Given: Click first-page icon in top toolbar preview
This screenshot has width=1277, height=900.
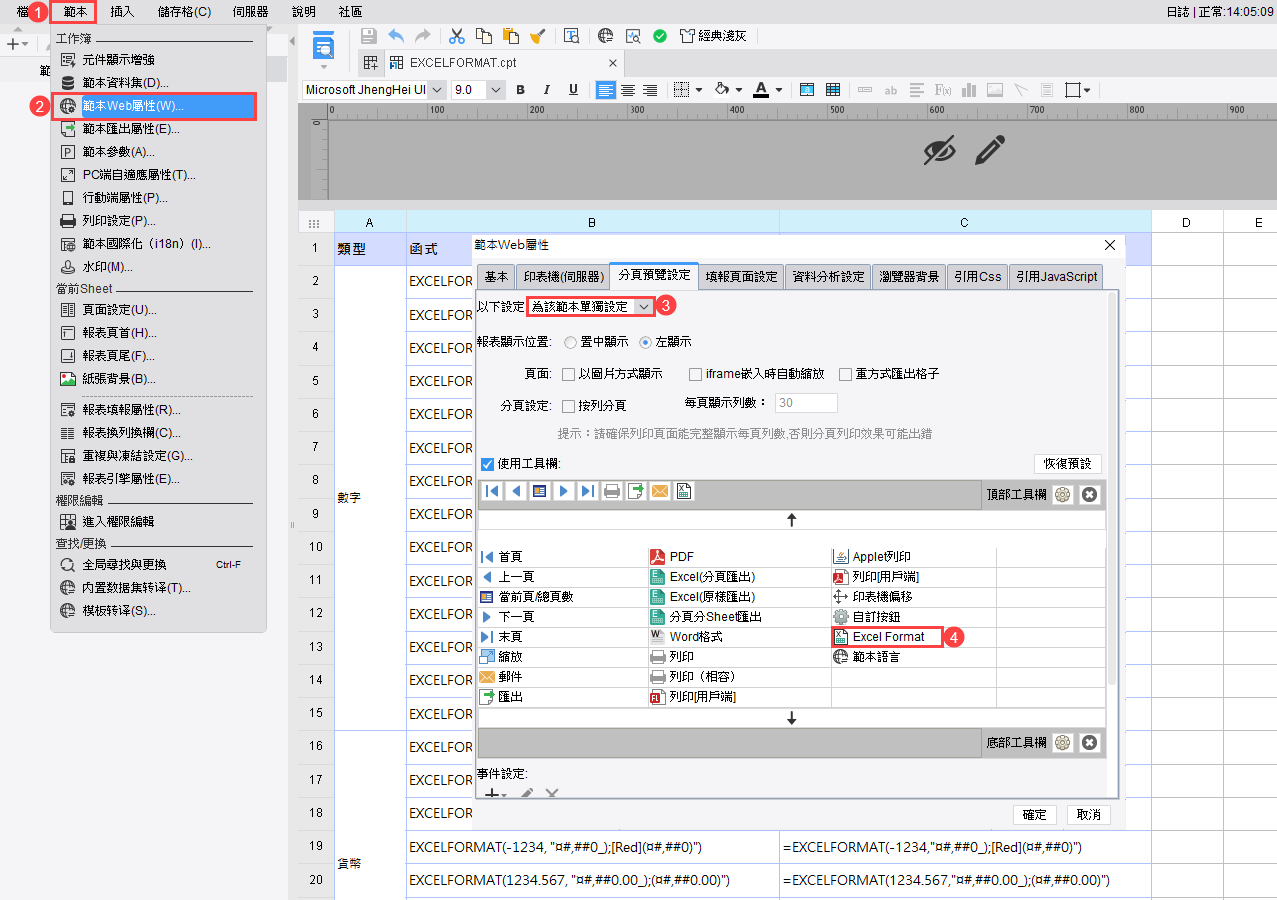Looking at the screenshot, I should (x=492, y=491).
